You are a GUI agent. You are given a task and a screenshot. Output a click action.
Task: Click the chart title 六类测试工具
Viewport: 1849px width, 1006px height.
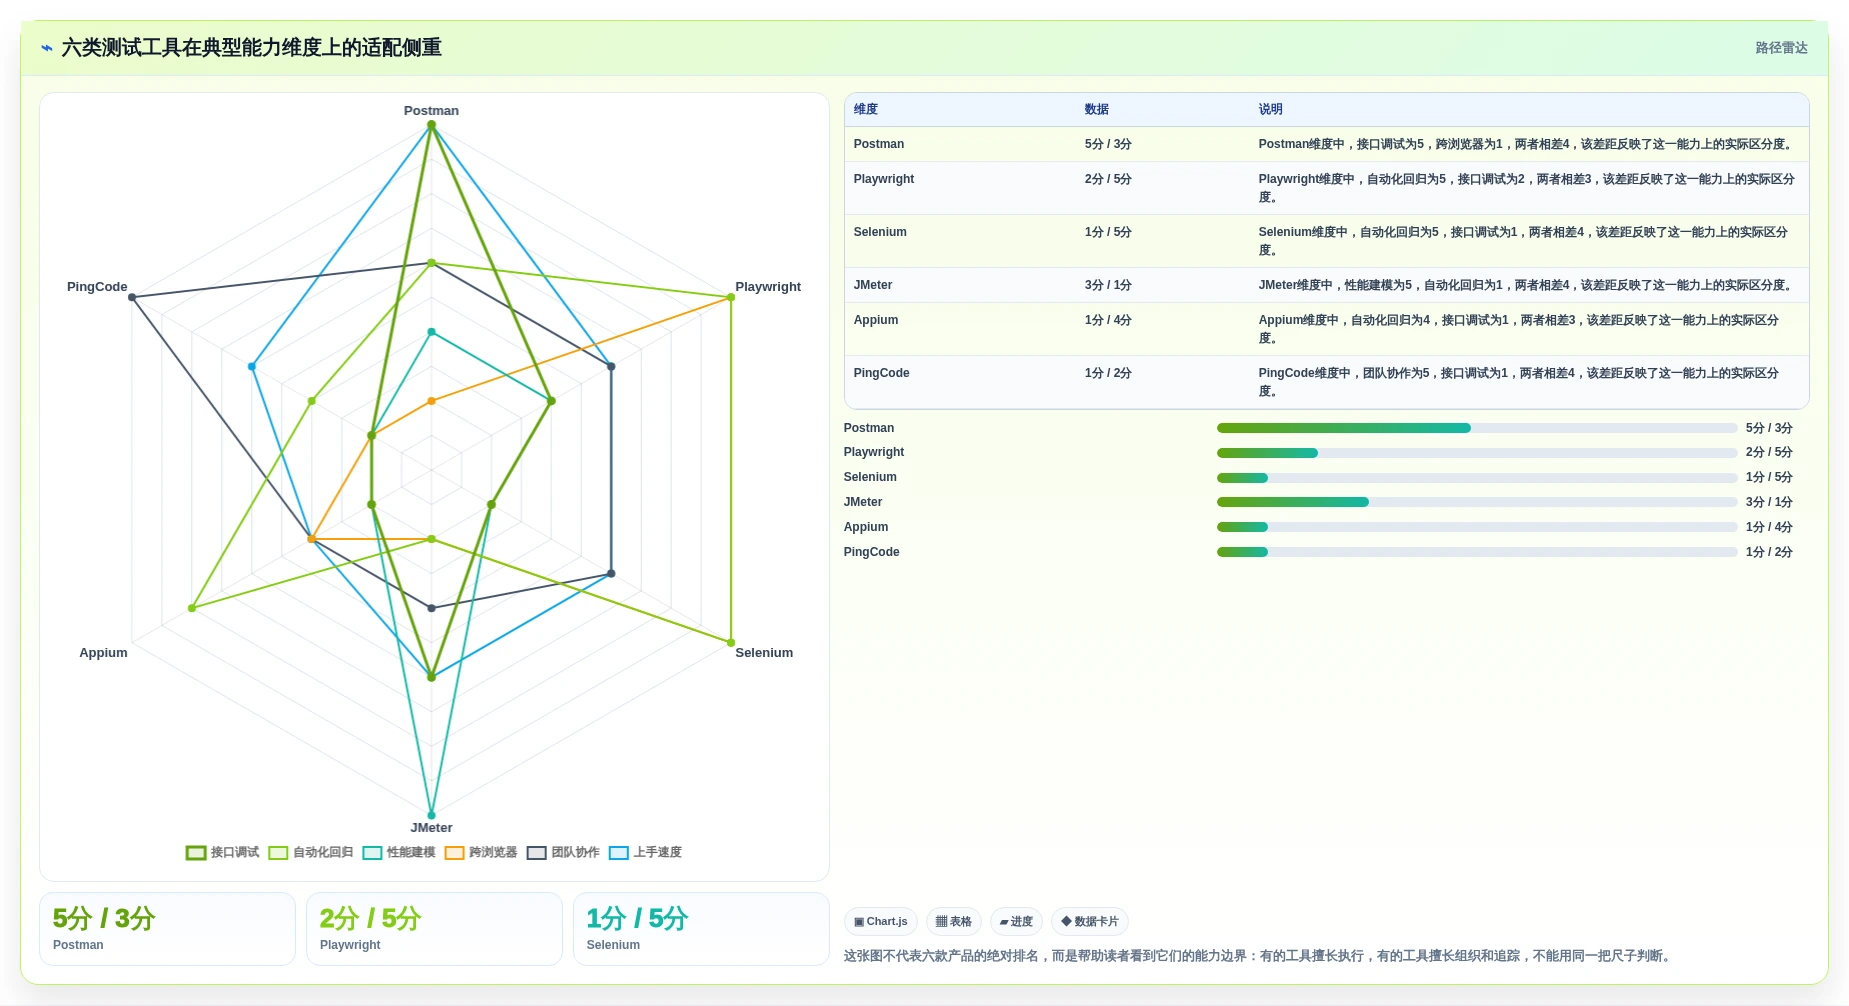[x=251, y=48]
